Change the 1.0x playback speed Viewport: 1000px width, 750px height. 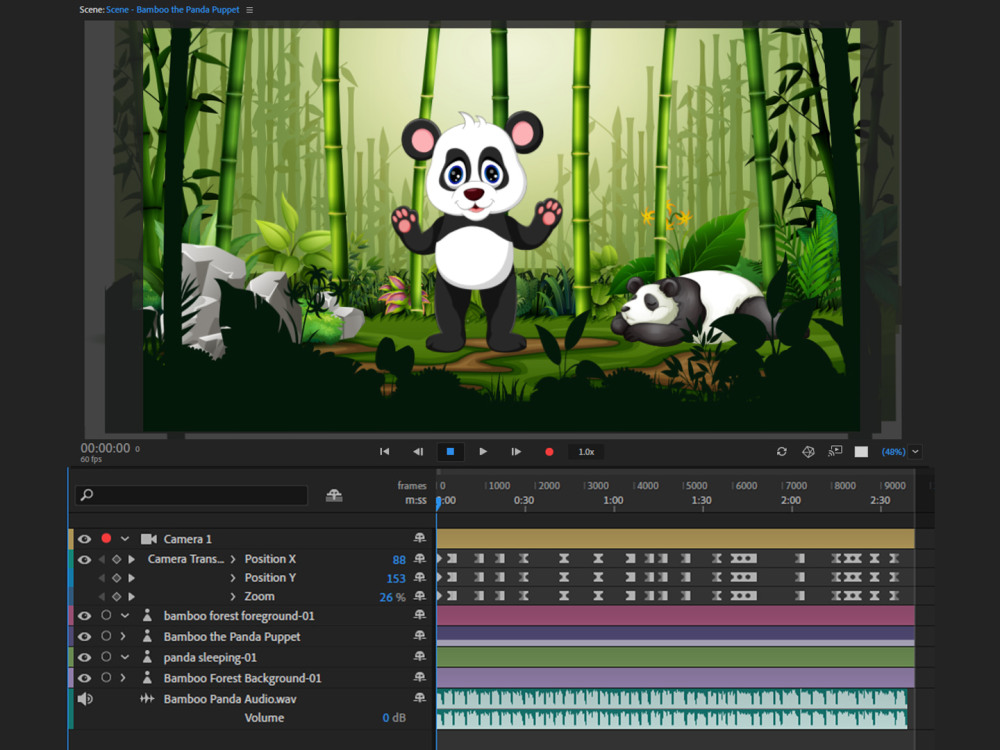586,452
